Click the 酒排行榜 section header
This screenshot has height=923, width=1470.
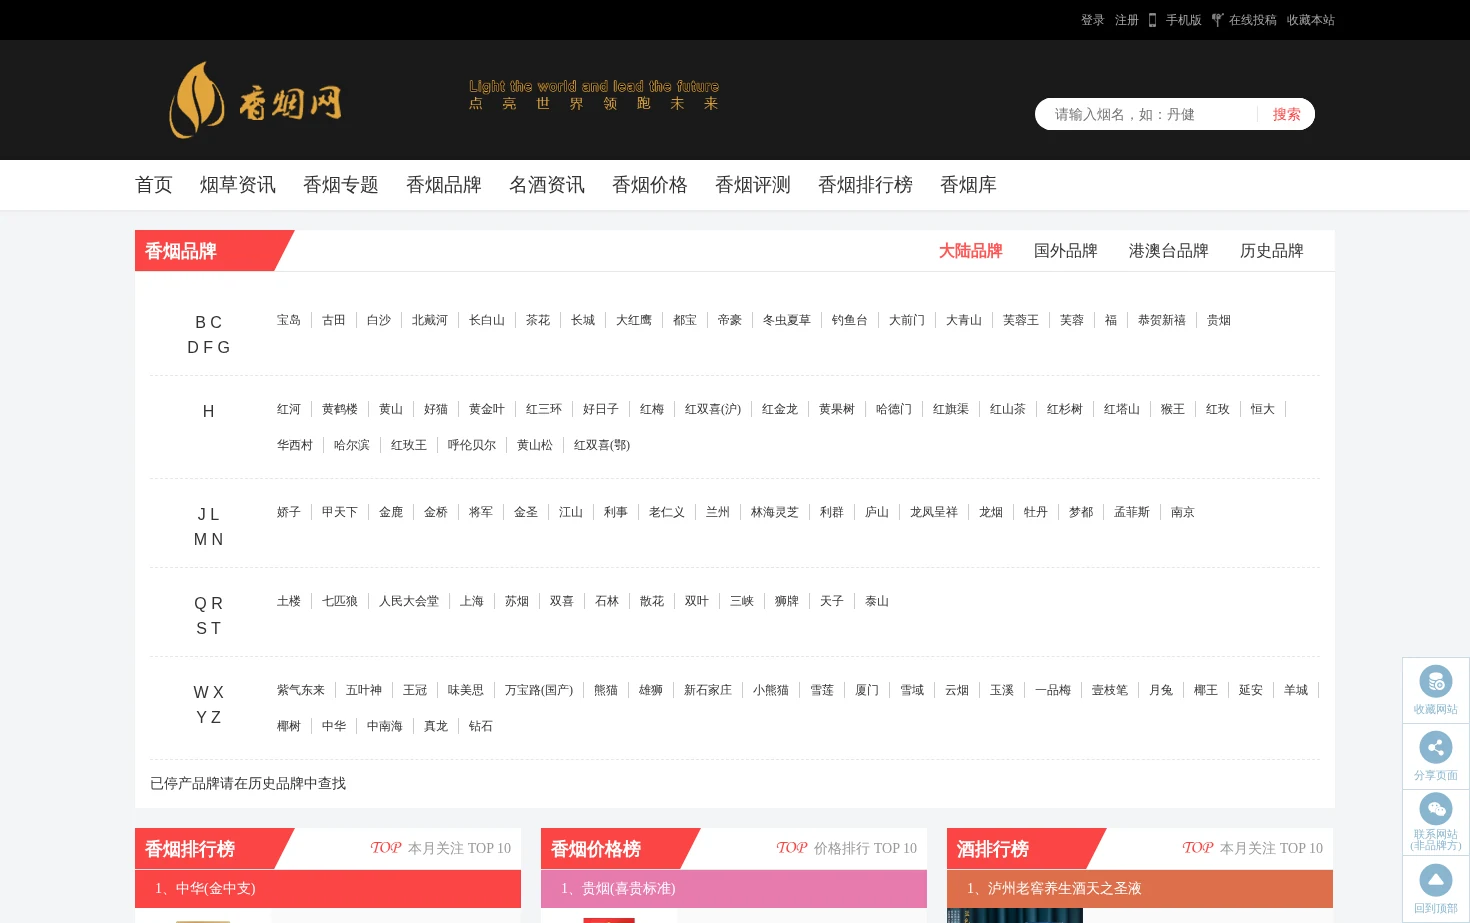(x=993, y=849)
